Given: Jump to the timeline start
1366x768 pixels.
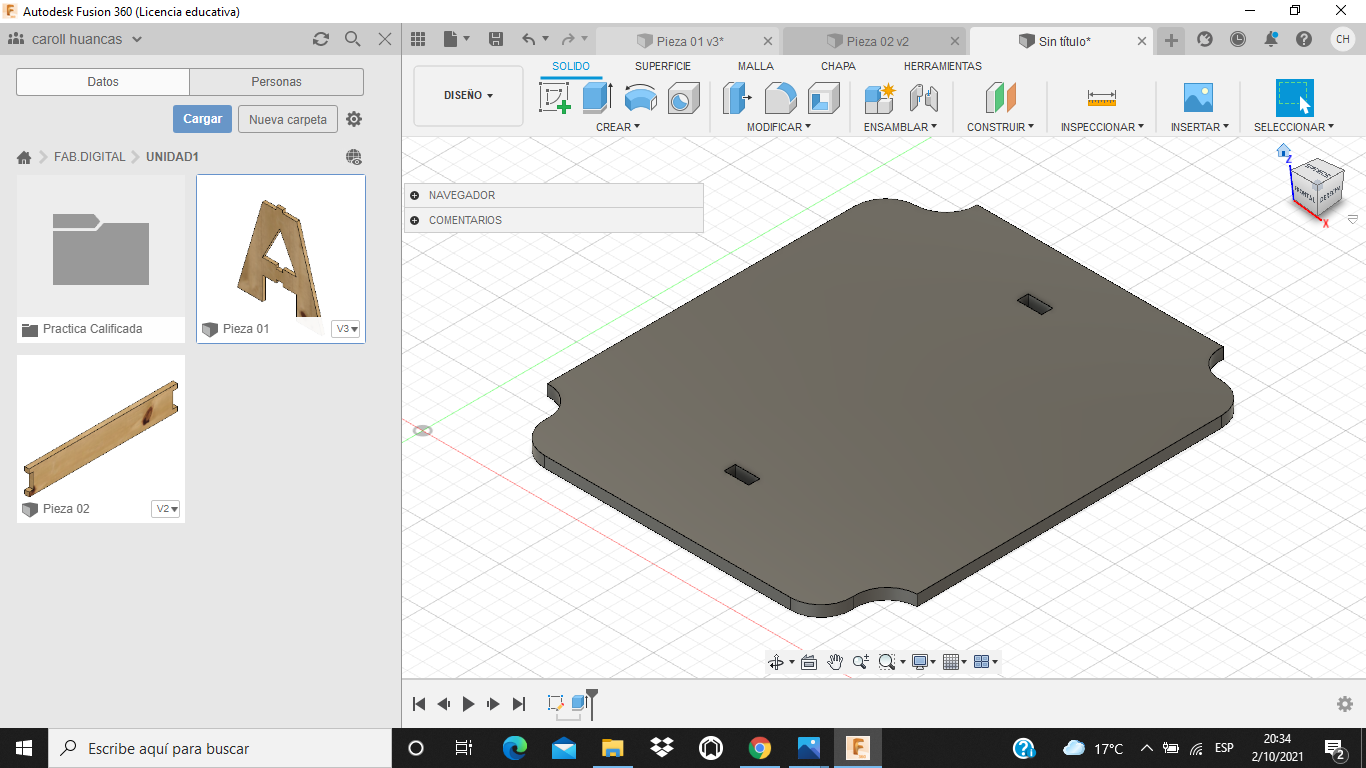Looking at the screenshot, I should tap(420, 704).
